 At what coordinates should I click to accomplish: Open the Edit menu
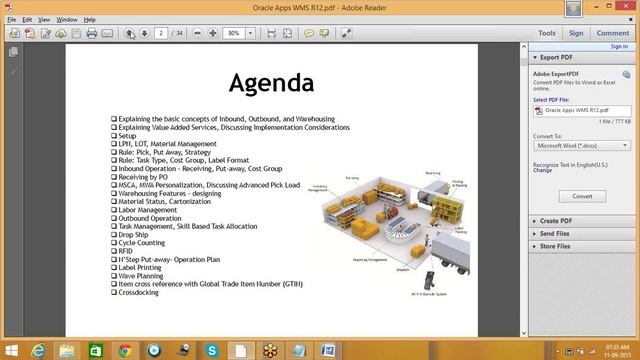coord(27,20)
